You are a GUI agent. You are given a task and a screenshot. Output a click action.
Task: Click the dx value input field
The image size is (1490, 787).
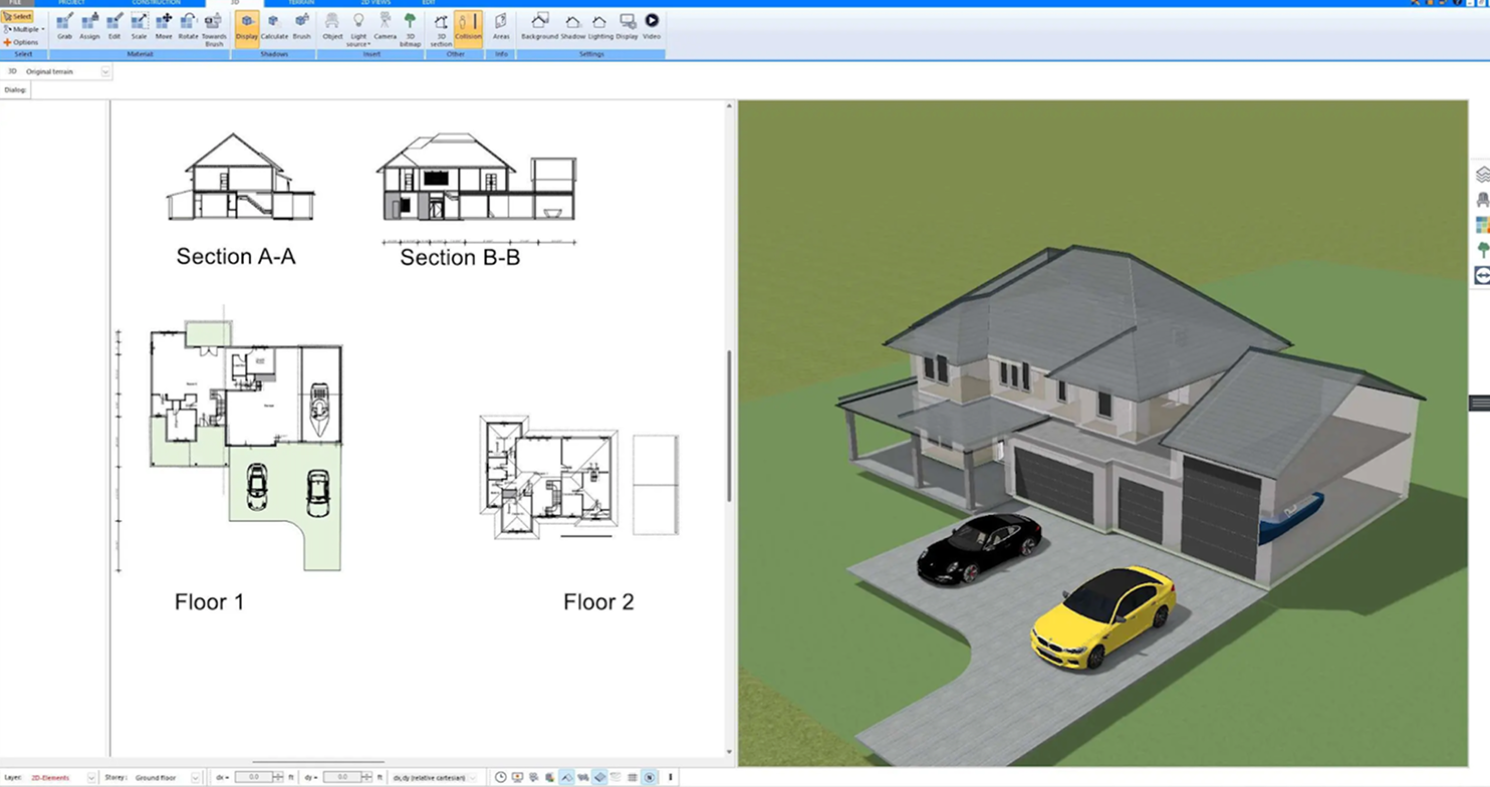254,777
